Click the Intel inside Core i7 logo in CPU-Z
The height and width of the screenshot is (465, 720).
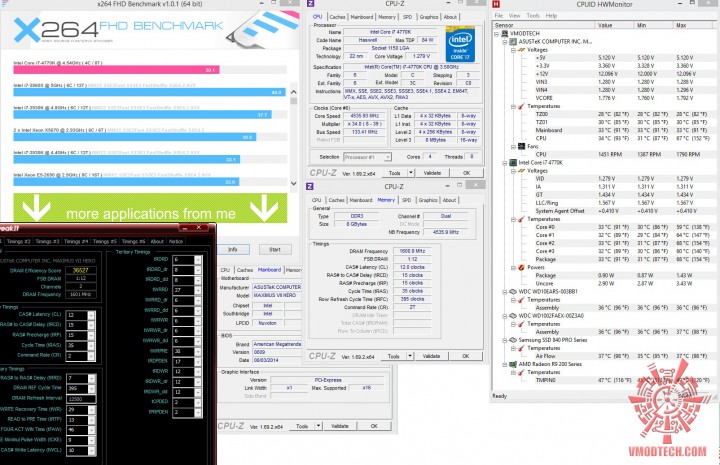(x=460, y=44)
